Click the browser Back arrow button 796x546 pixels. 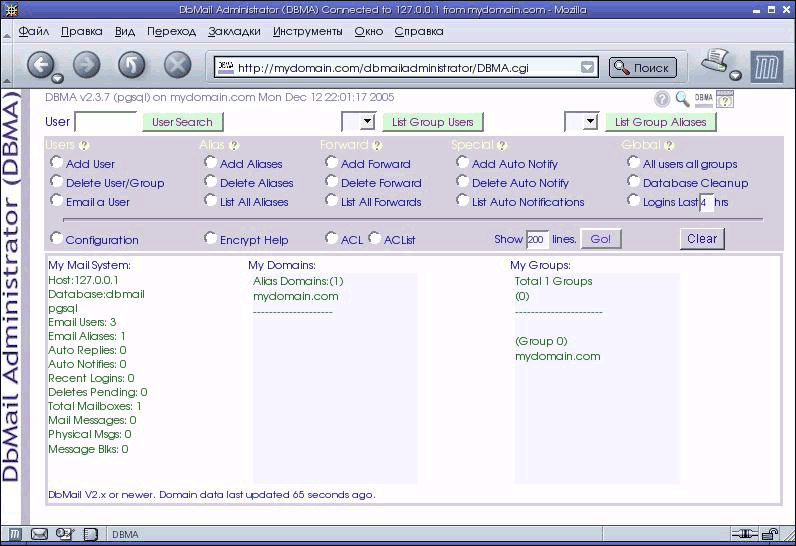click(40, 66)
